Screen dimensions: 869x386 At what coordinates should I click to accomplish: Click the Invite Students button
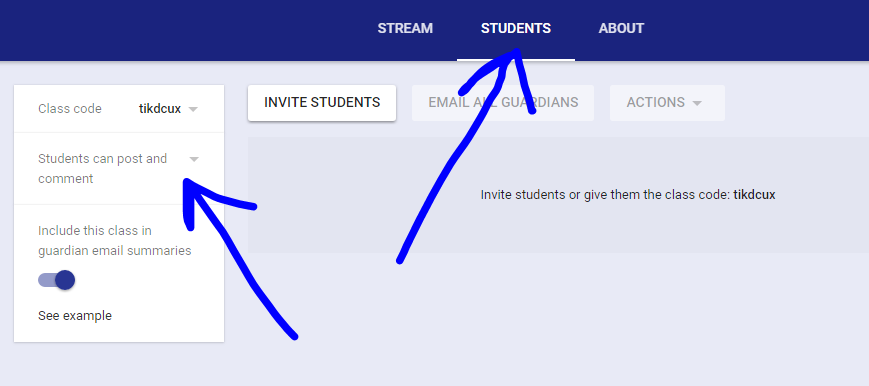(x=322, y=103)
